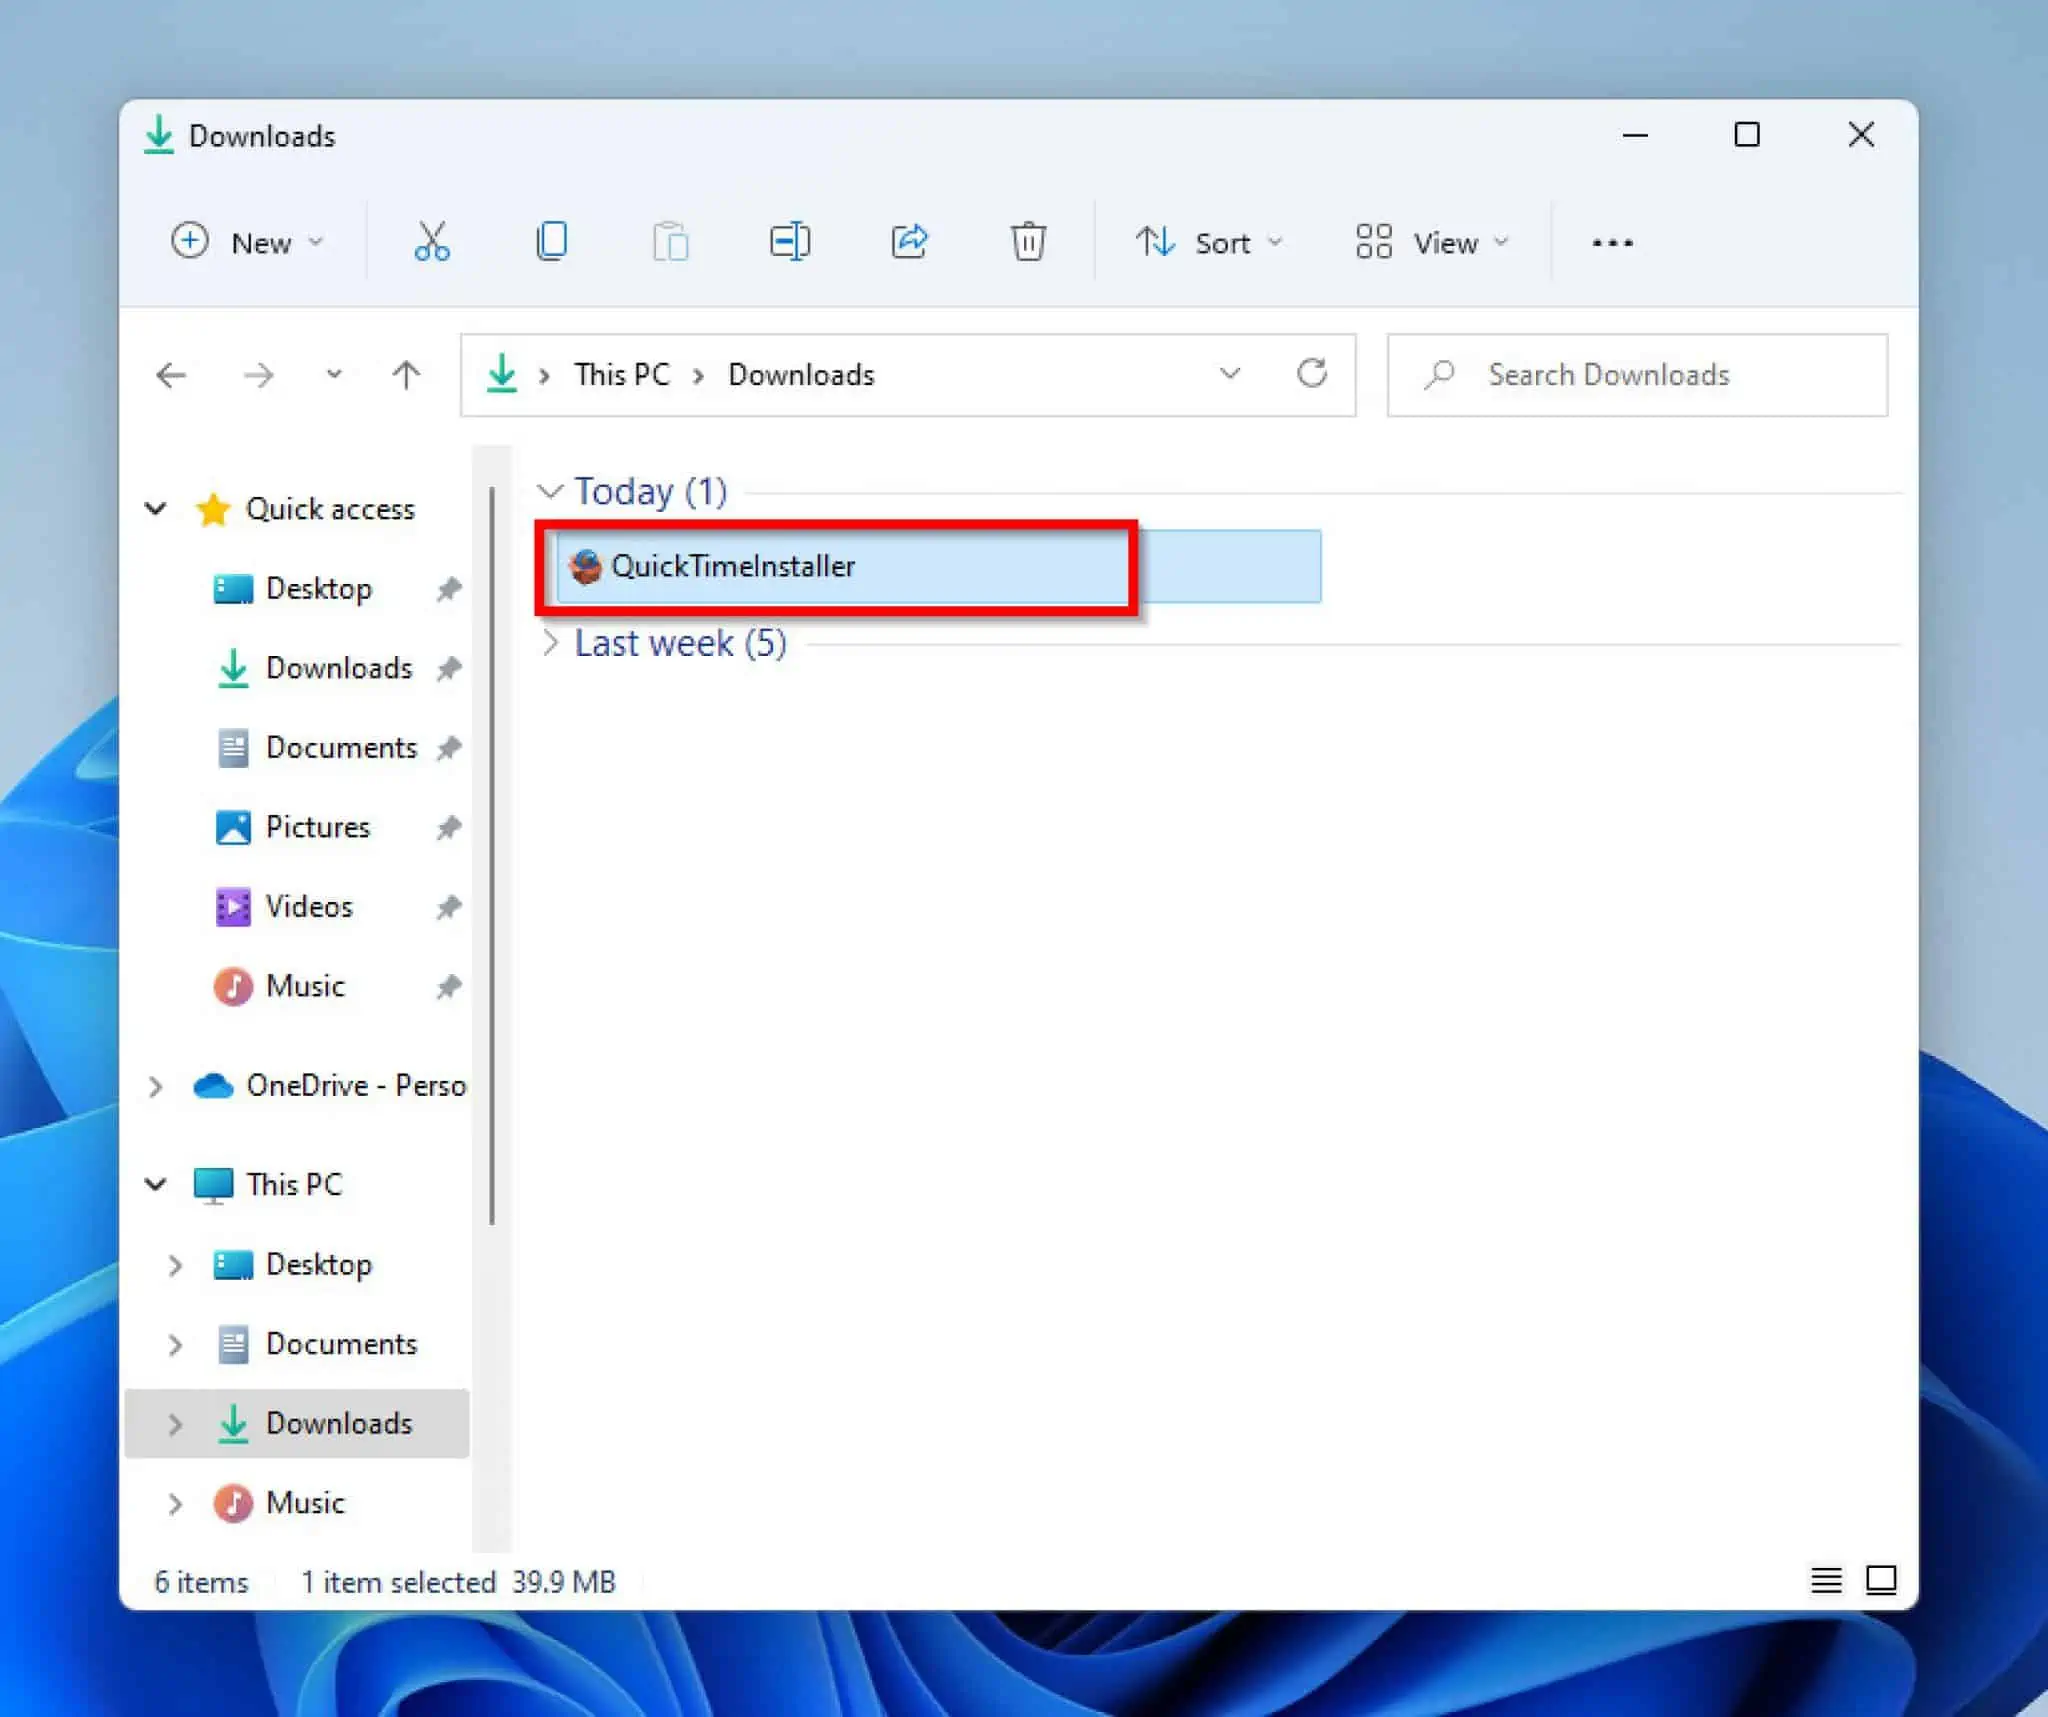Click the Copy icon in toolbar
The image size is (2048, 1717).
pyautogui.click(x=551, y=242)
